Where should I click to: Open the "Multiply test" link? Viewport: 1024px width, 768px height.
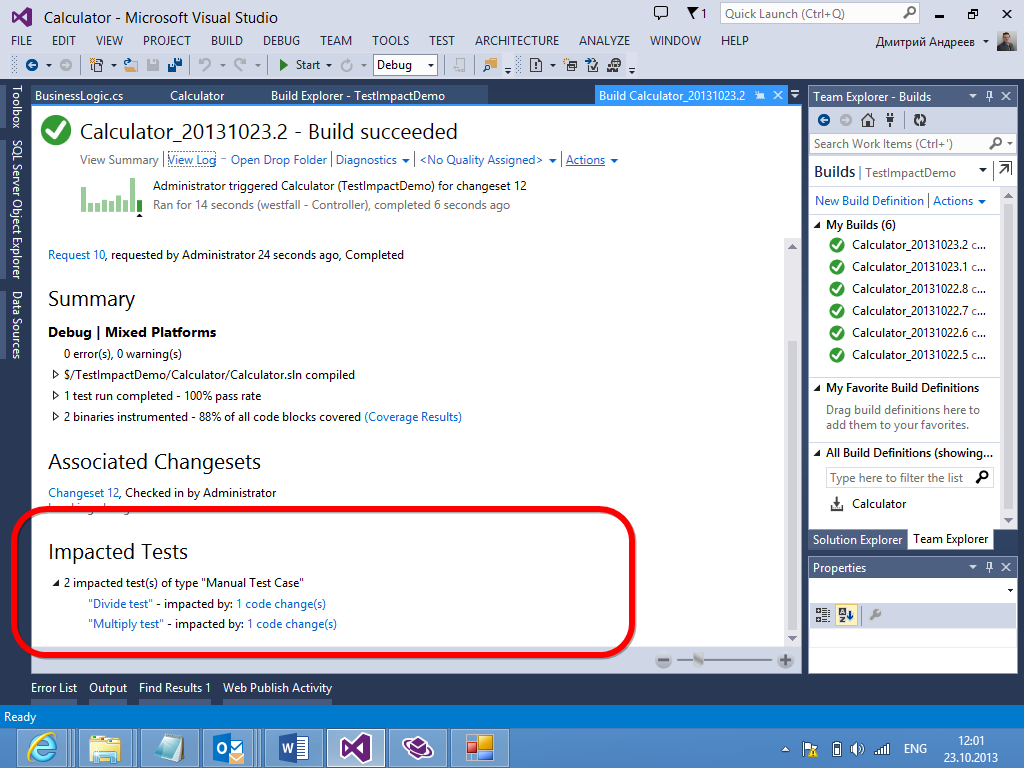pos(125,624)
